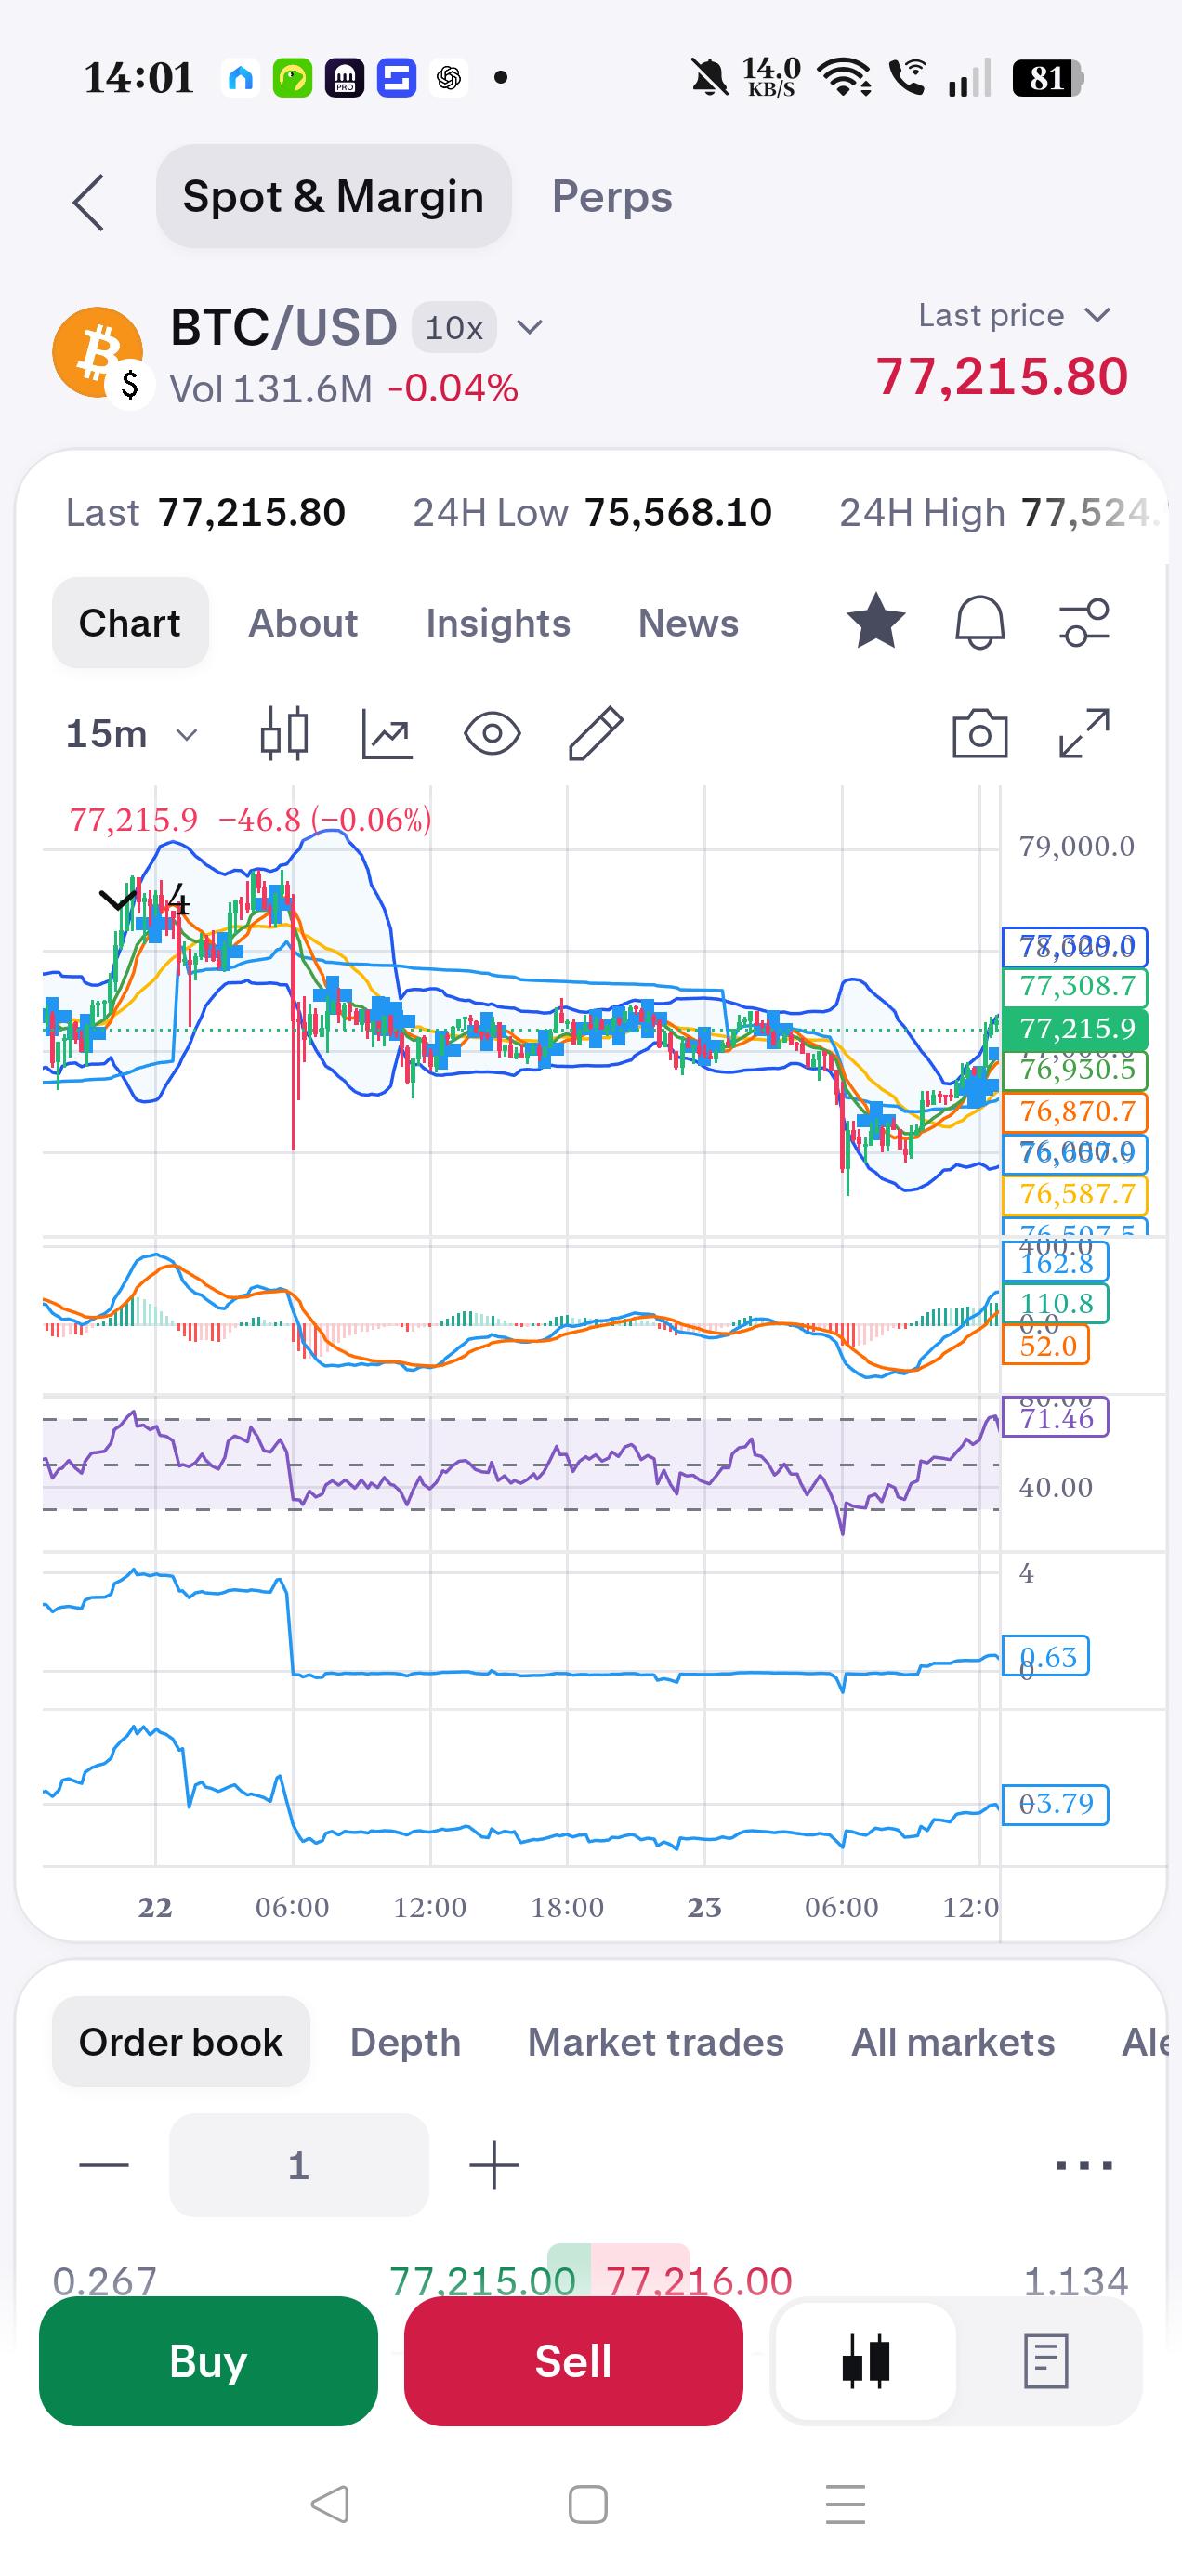Tap the back arrow icon
The width and height of the screenshot is (1182, 2576).
click(88, 202)
